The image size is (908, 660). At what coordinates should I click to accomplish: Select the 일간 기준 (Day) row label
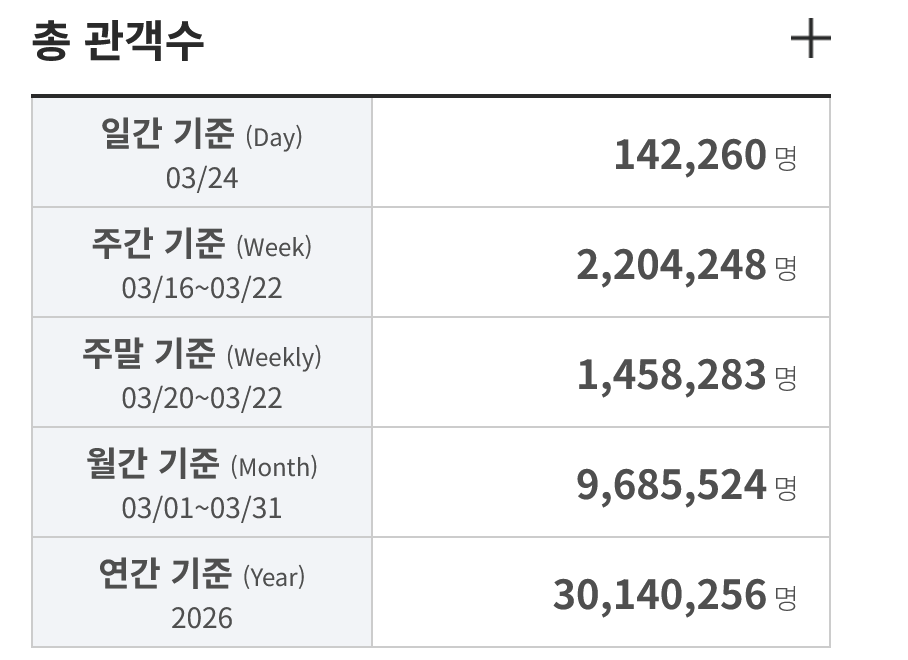coord(202,134)
